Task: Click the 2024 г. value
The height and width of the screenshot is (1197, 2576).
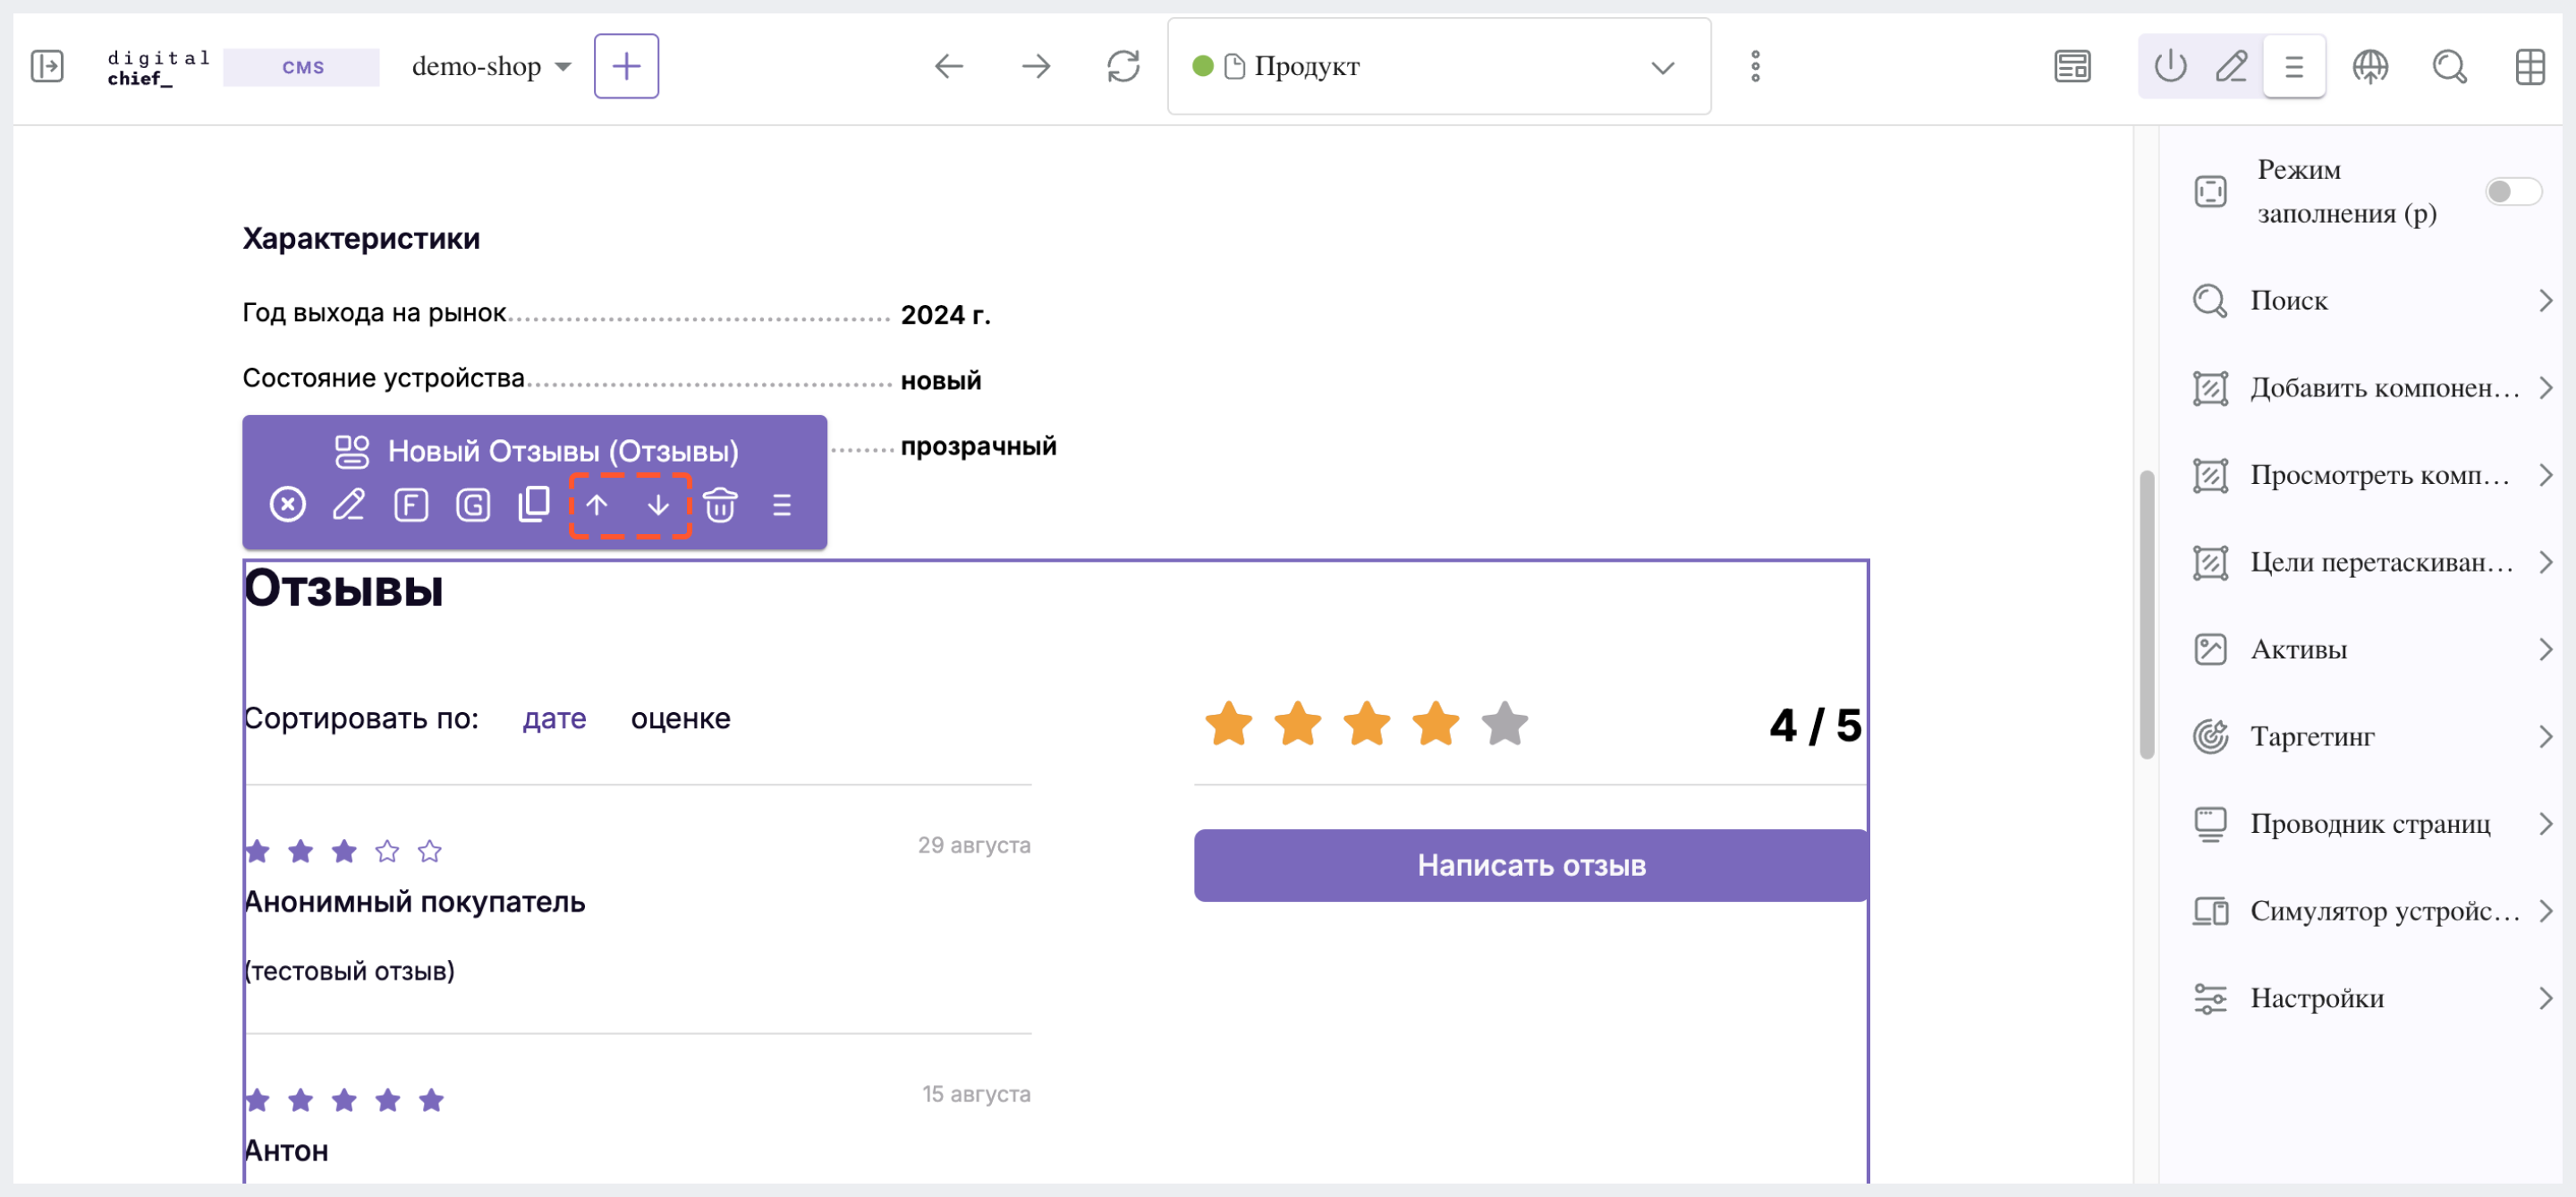Action: tap(945, 315)
